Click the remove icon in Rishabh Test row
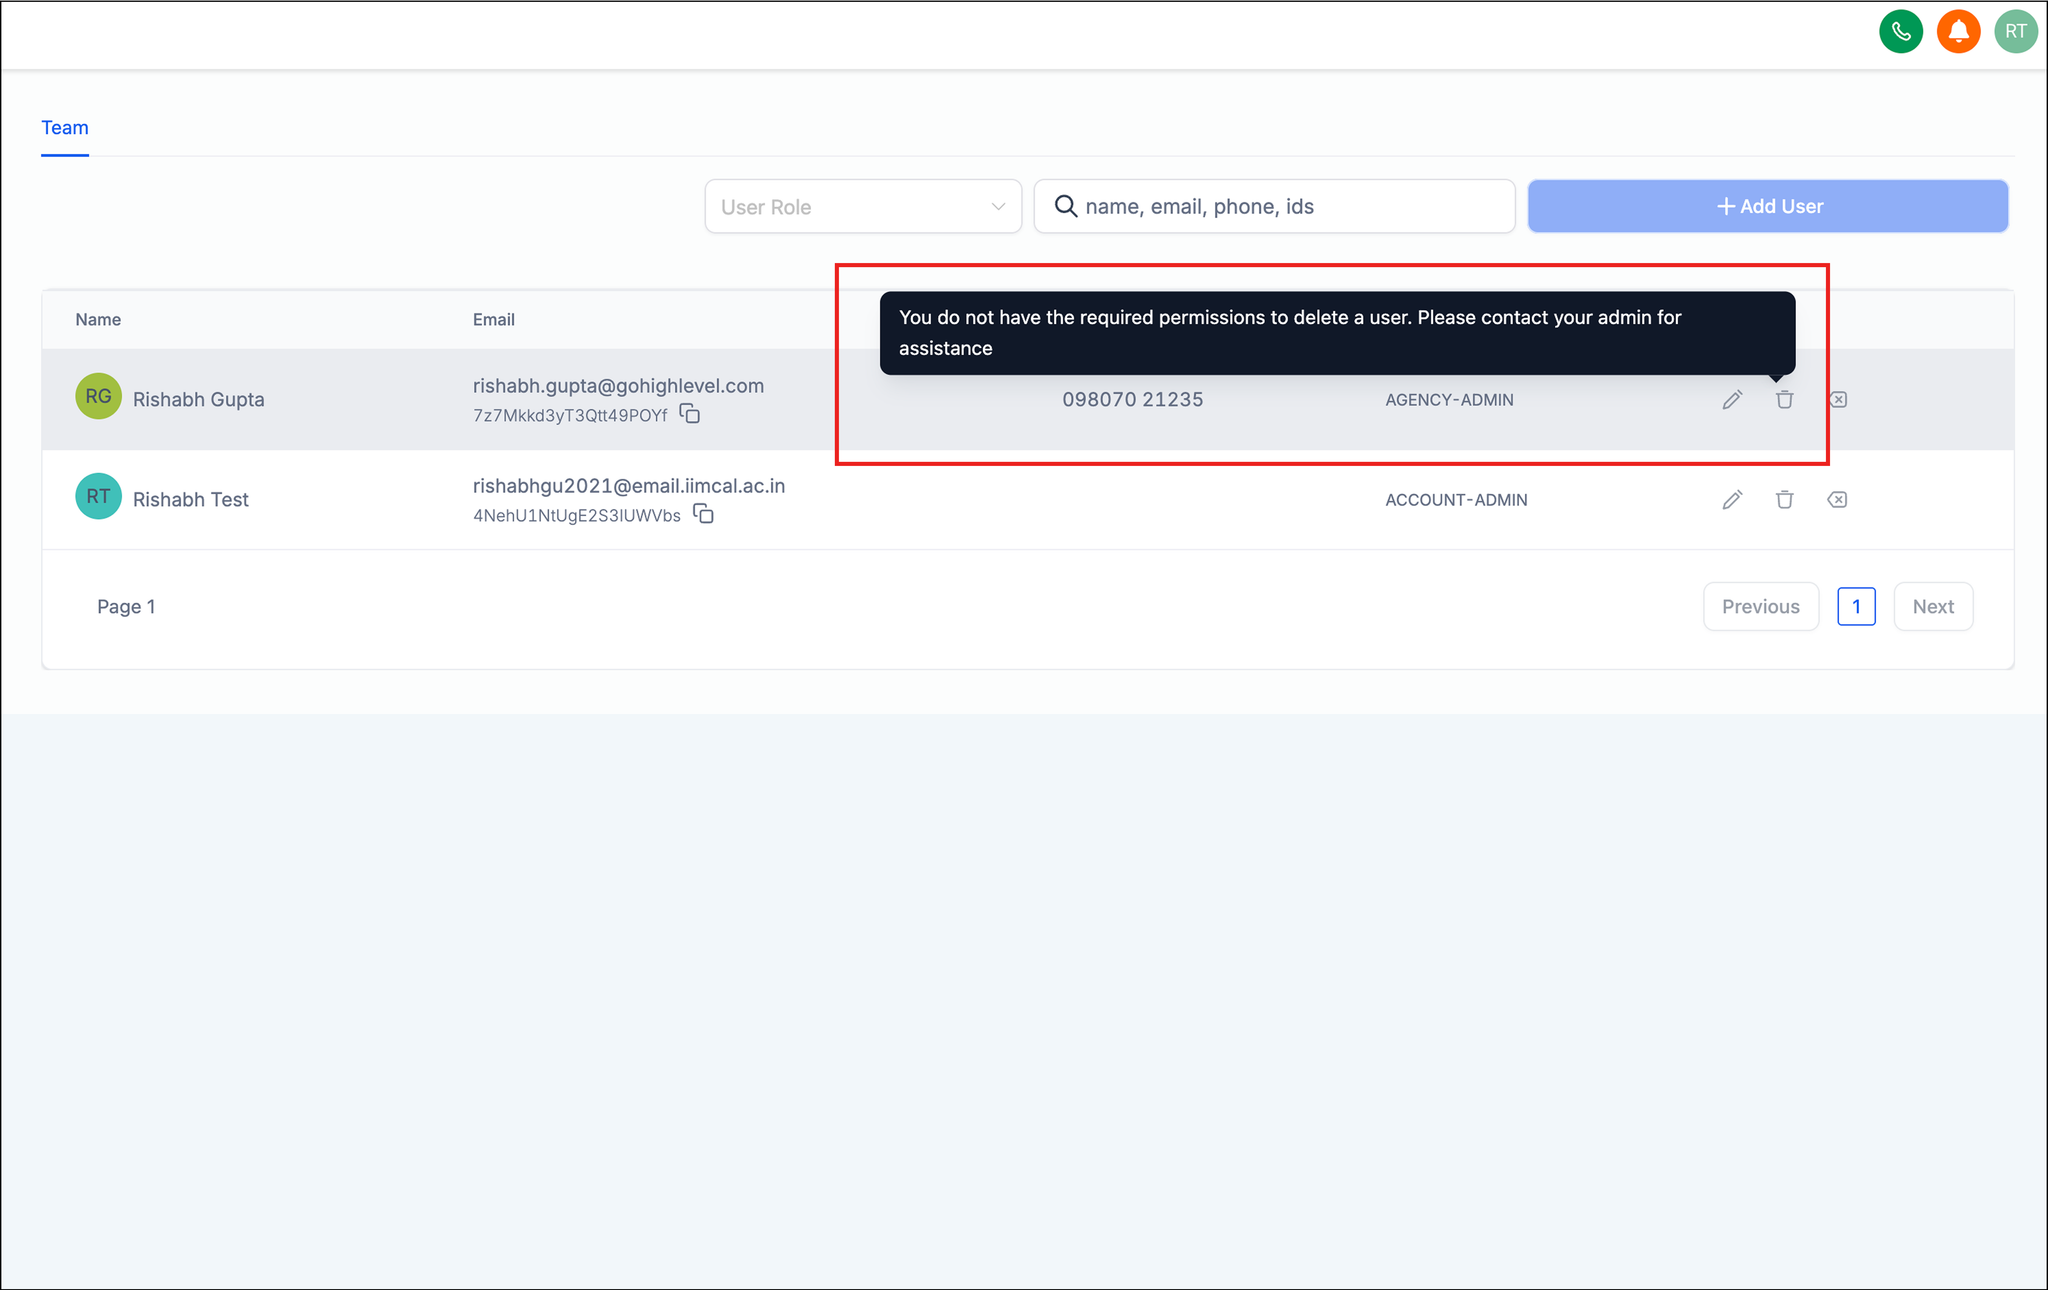2048x1290 pixels. click(1837, 500)
